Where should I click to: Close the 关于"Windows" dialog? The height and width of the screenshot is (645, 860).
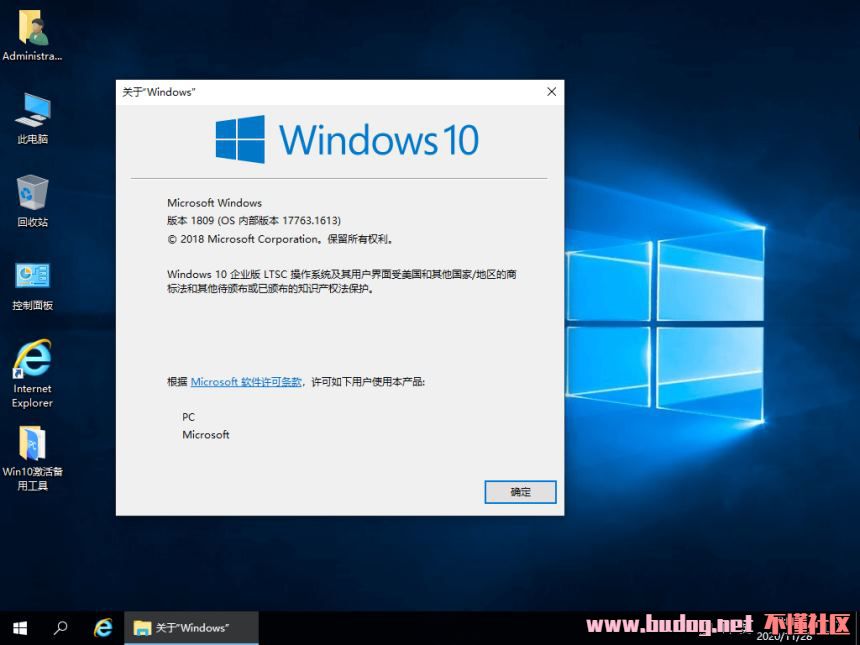[552, 92]
